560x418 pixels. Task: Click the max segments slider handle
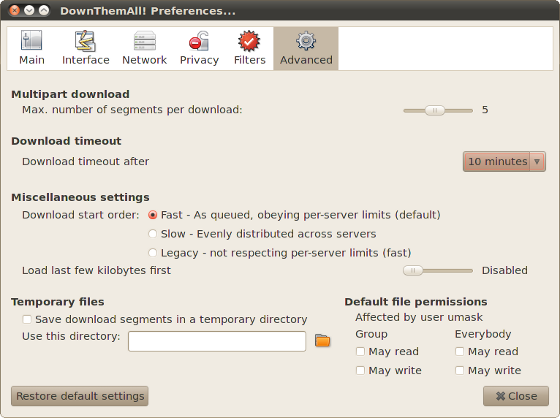tap(435, 110)
